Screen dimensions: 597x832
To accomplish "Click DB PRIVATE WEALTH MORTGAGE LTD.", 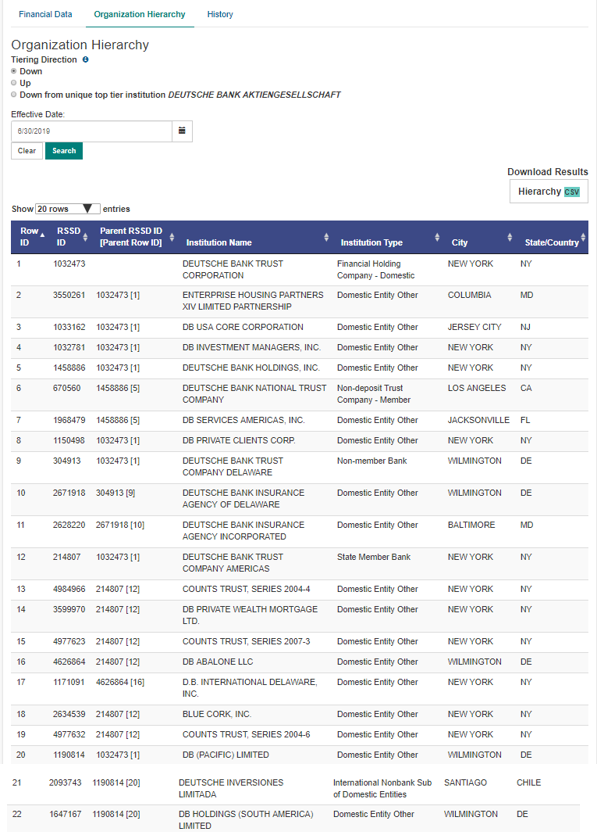I will point(250,615).
